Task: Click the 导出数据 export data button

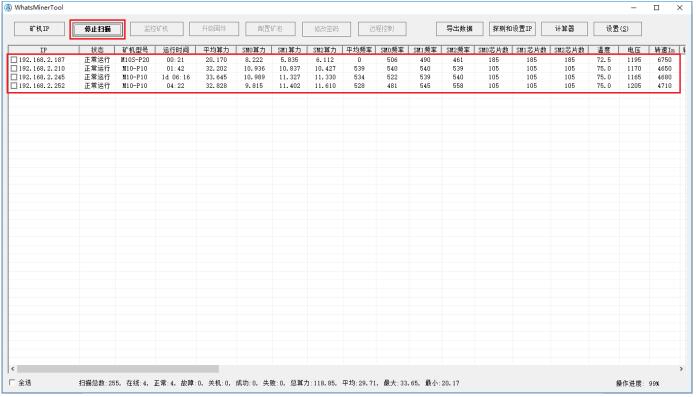Action: [459, 29]
